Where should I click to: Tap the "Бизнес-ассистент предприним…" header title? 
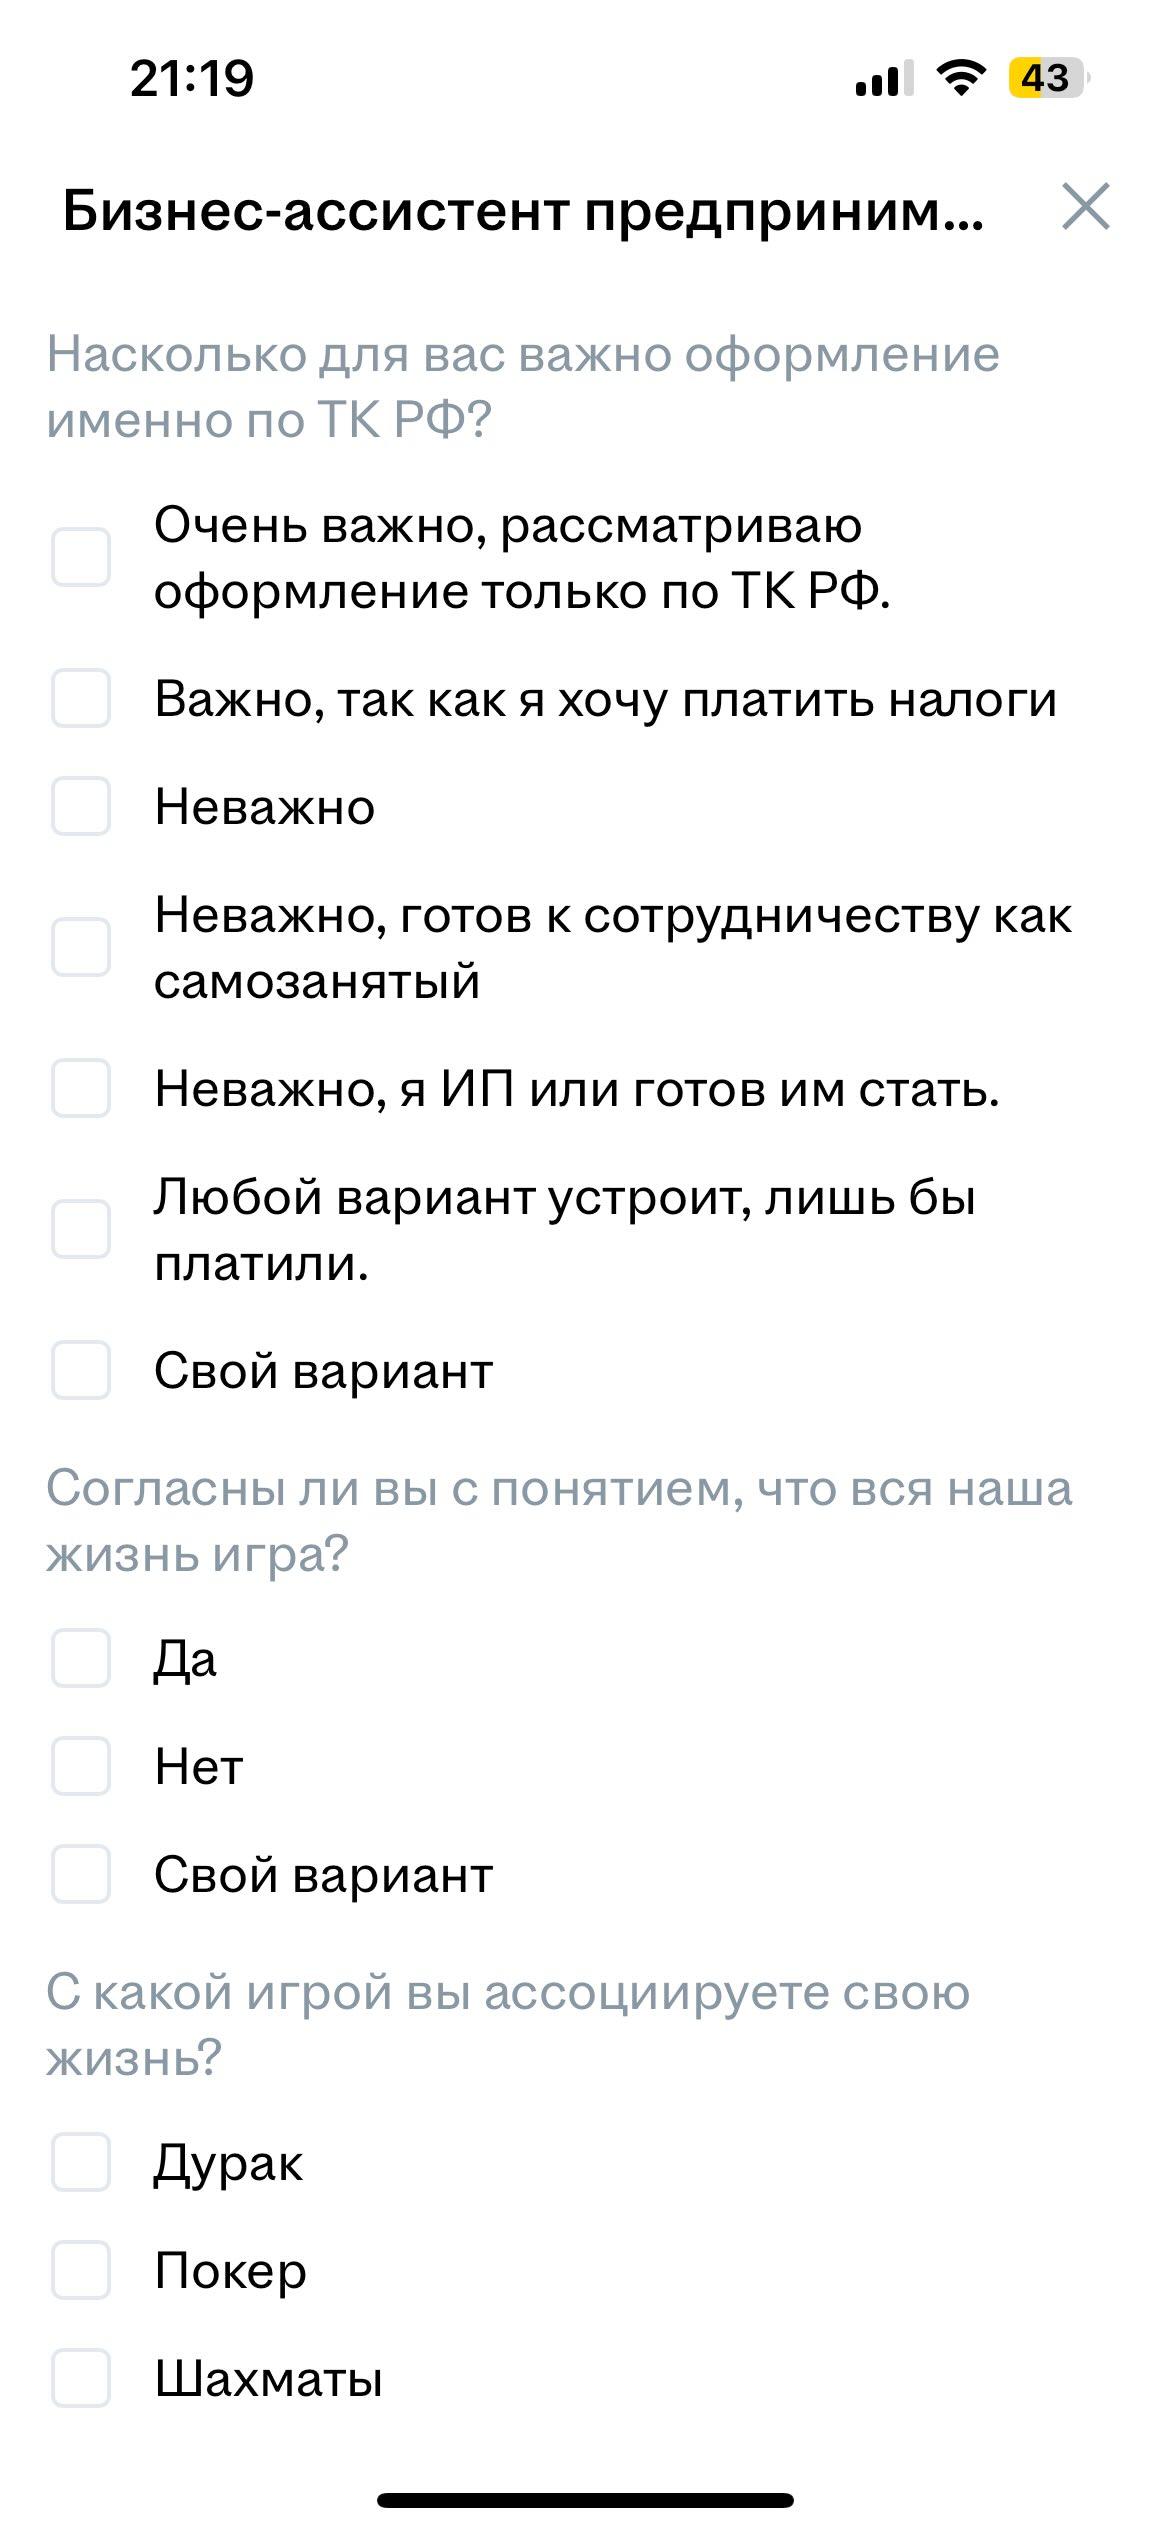(523, 211)
